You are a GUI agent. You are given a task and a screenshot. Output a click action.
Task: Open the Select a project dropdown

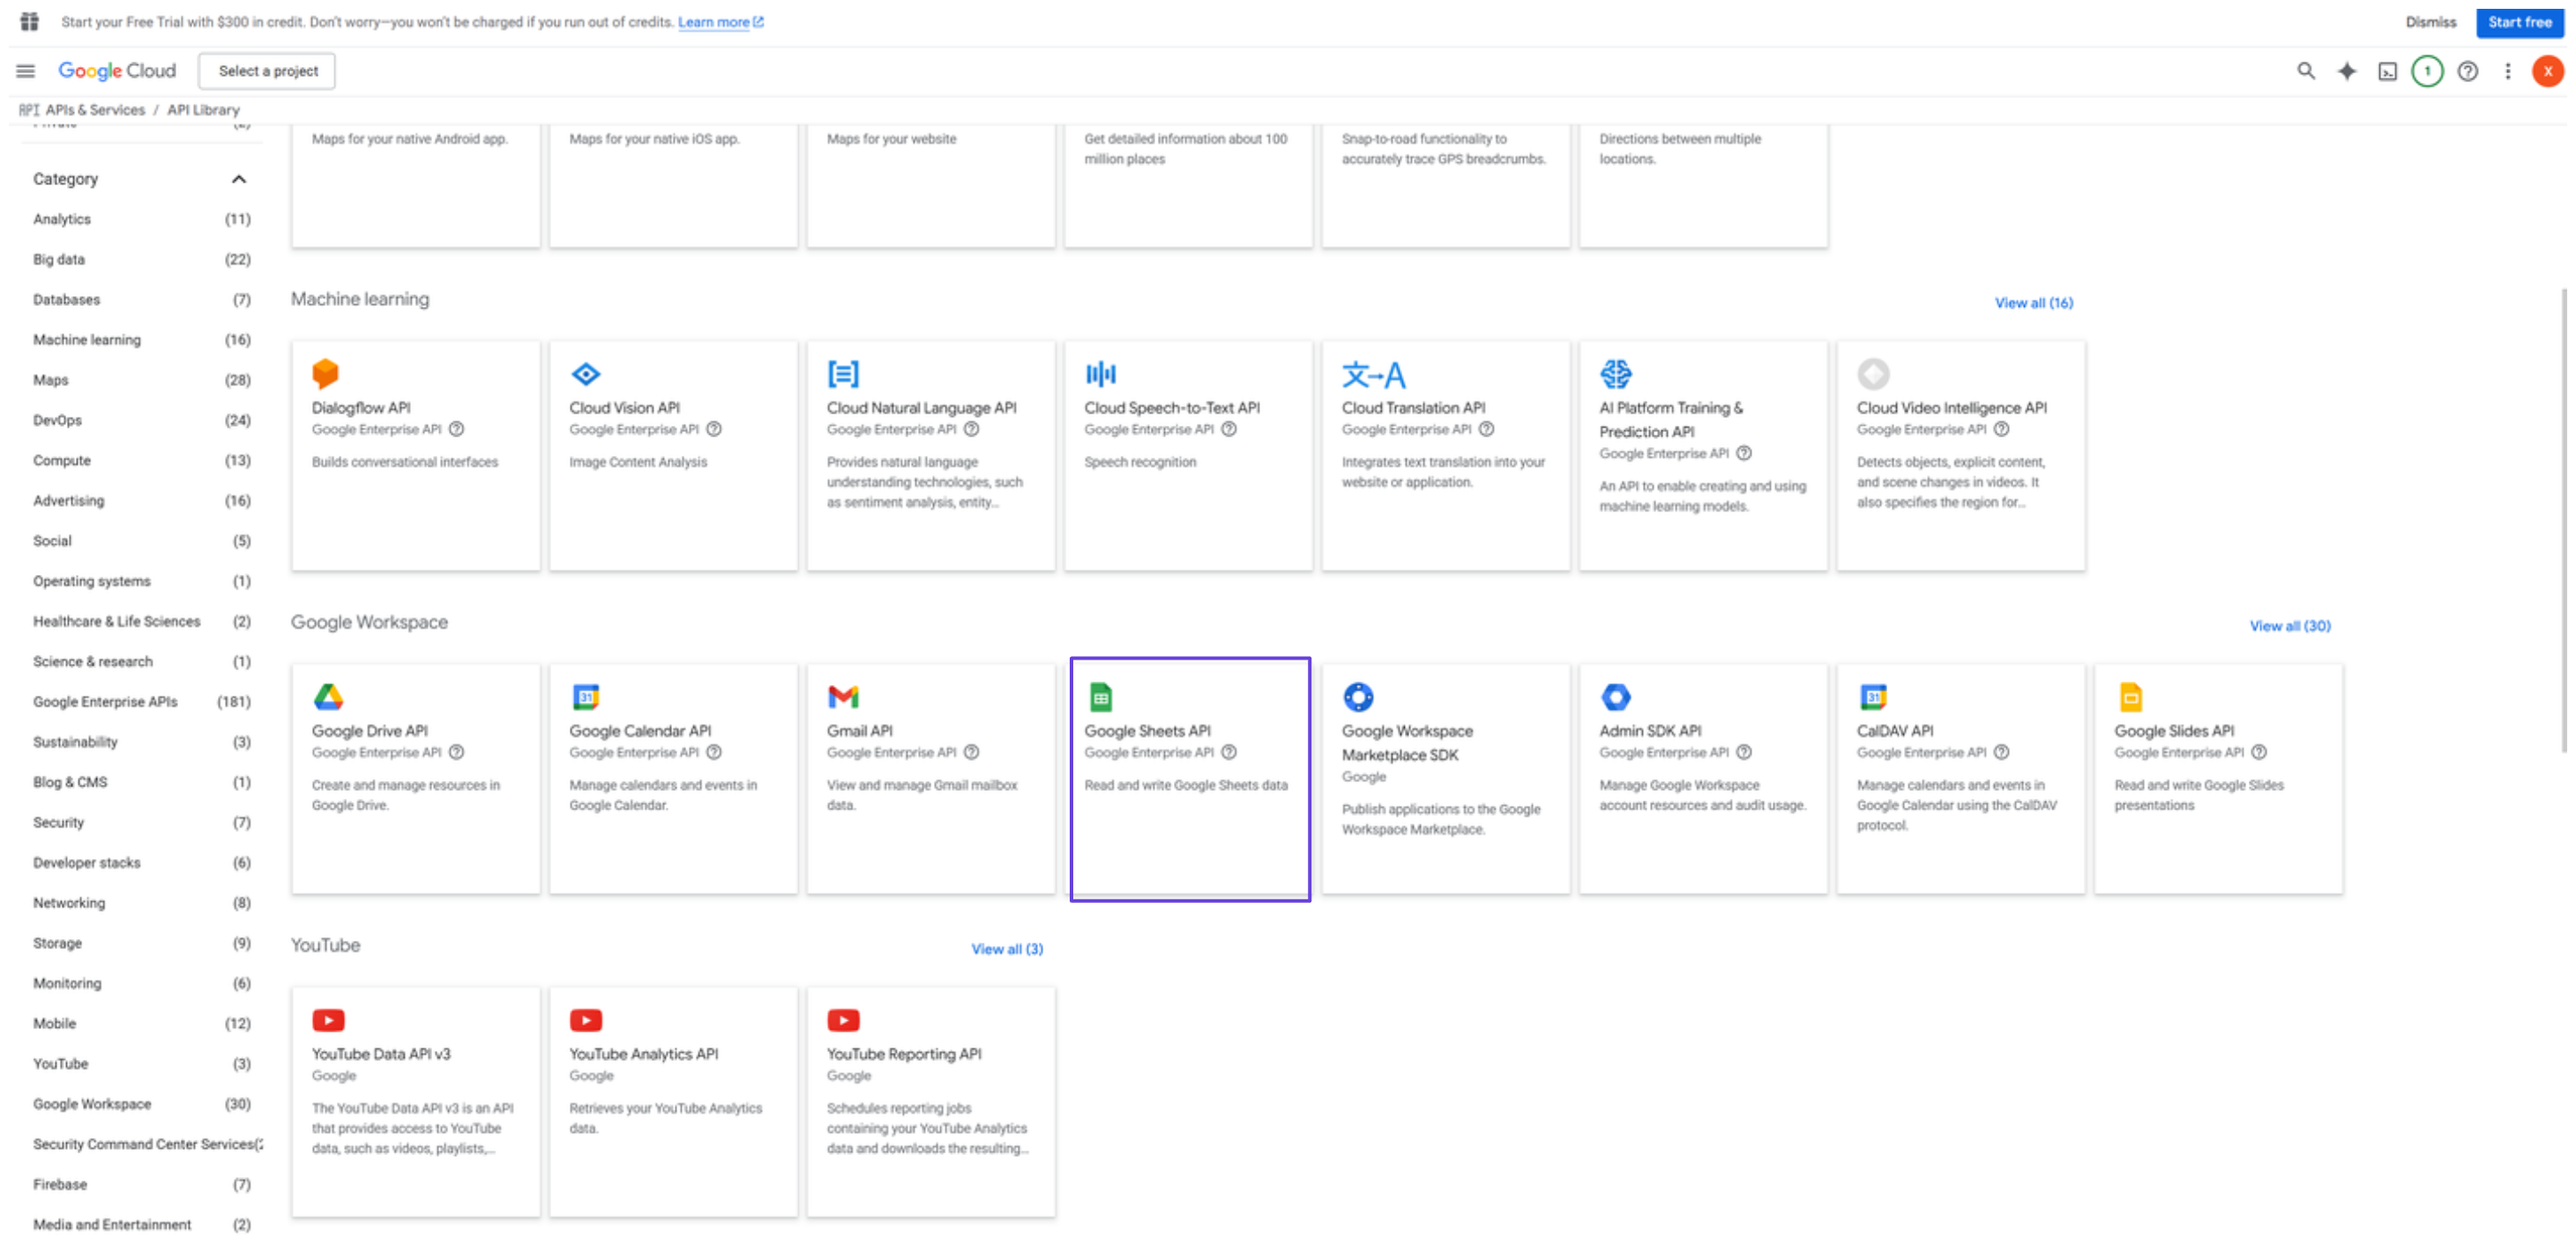click(x=267, y=71)
